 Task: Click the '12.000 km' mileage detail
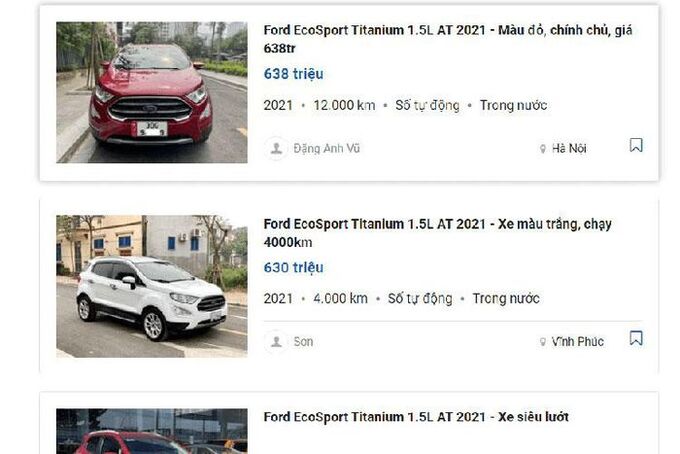[343, 105]
